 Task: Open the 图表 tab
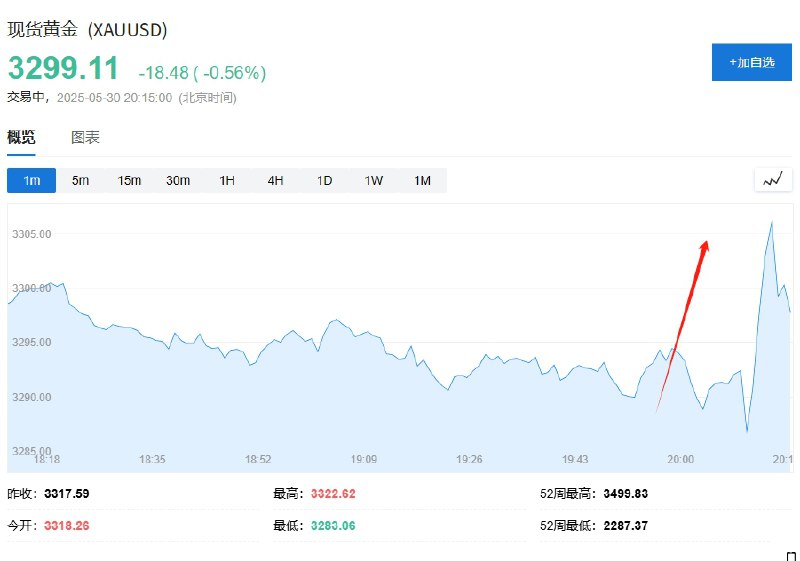coord(85,137)
